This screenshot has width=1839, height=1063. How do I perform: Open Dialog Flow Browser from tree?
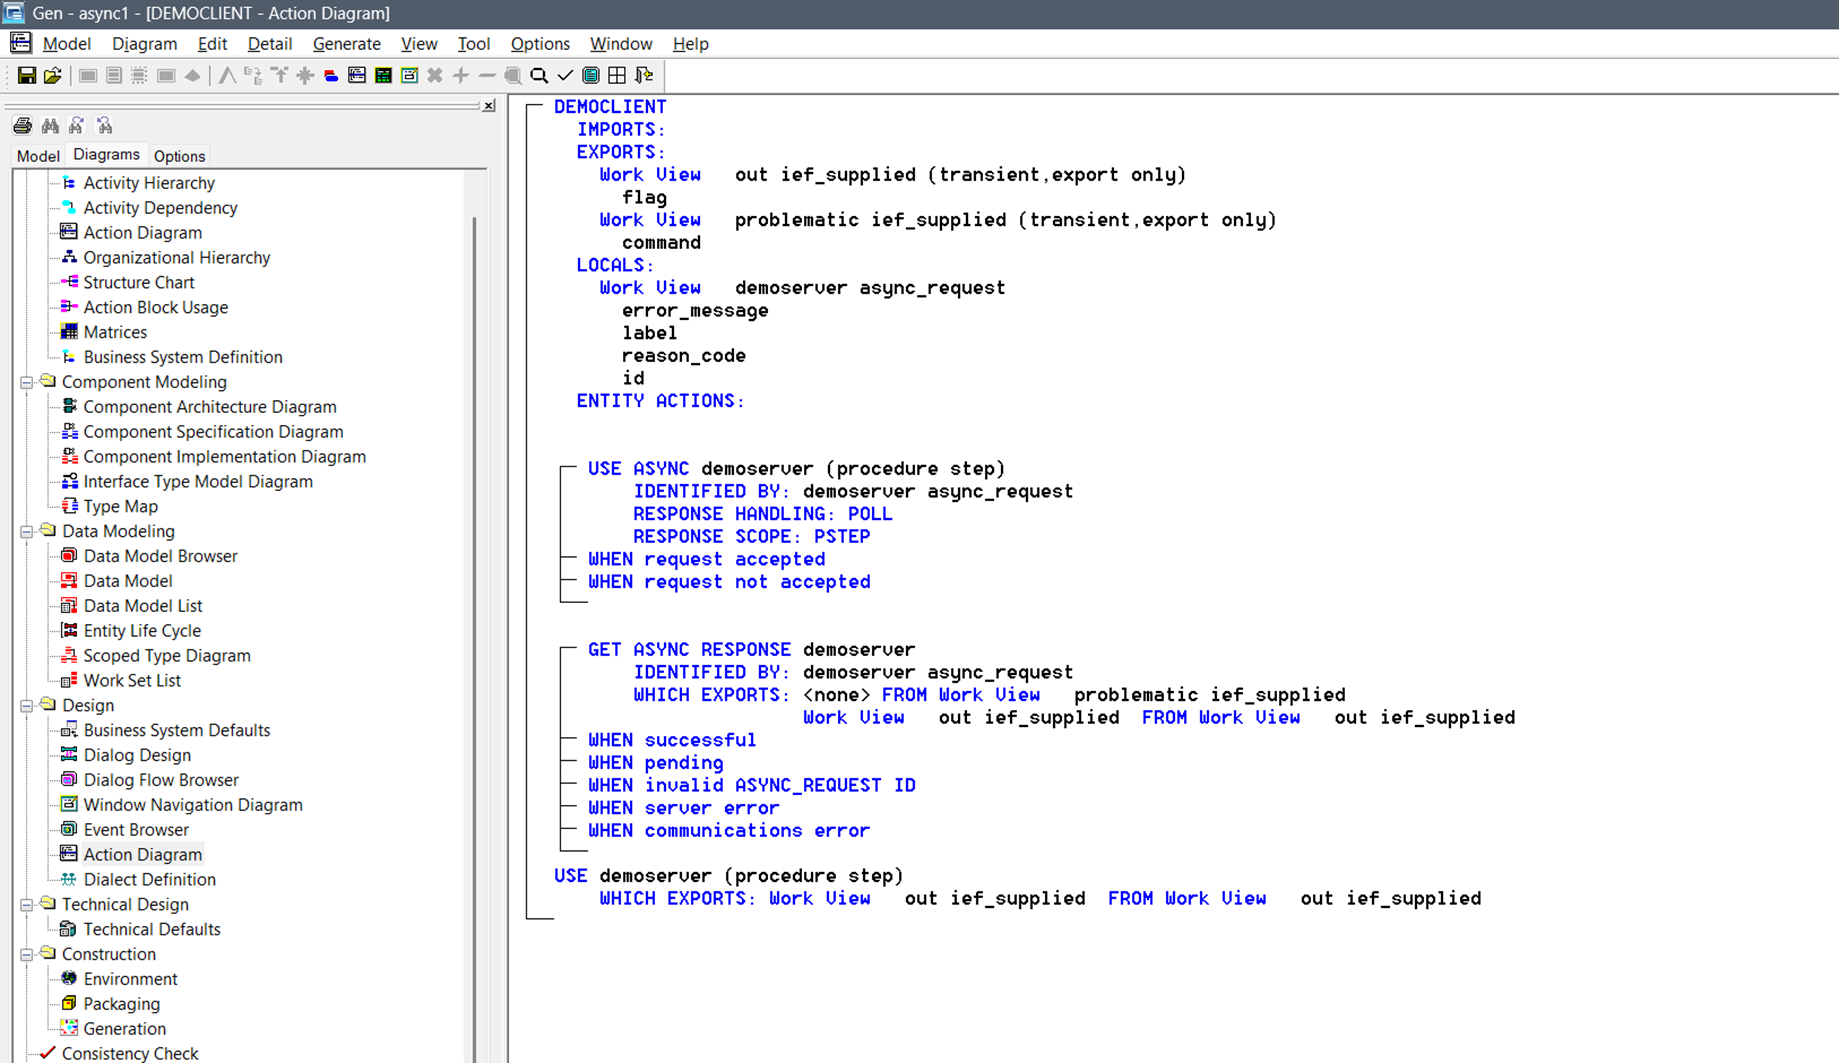click(161, 780)
